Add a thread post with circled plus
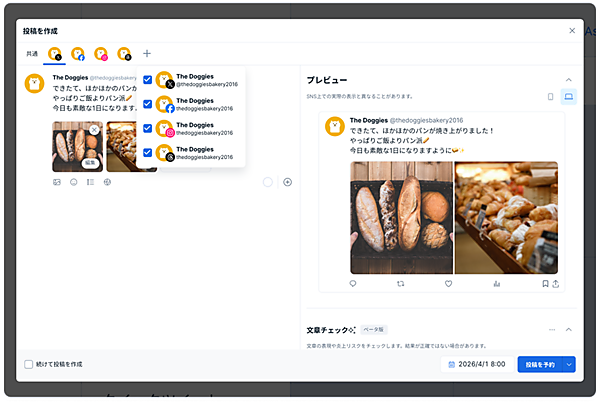 click(287, 182)
